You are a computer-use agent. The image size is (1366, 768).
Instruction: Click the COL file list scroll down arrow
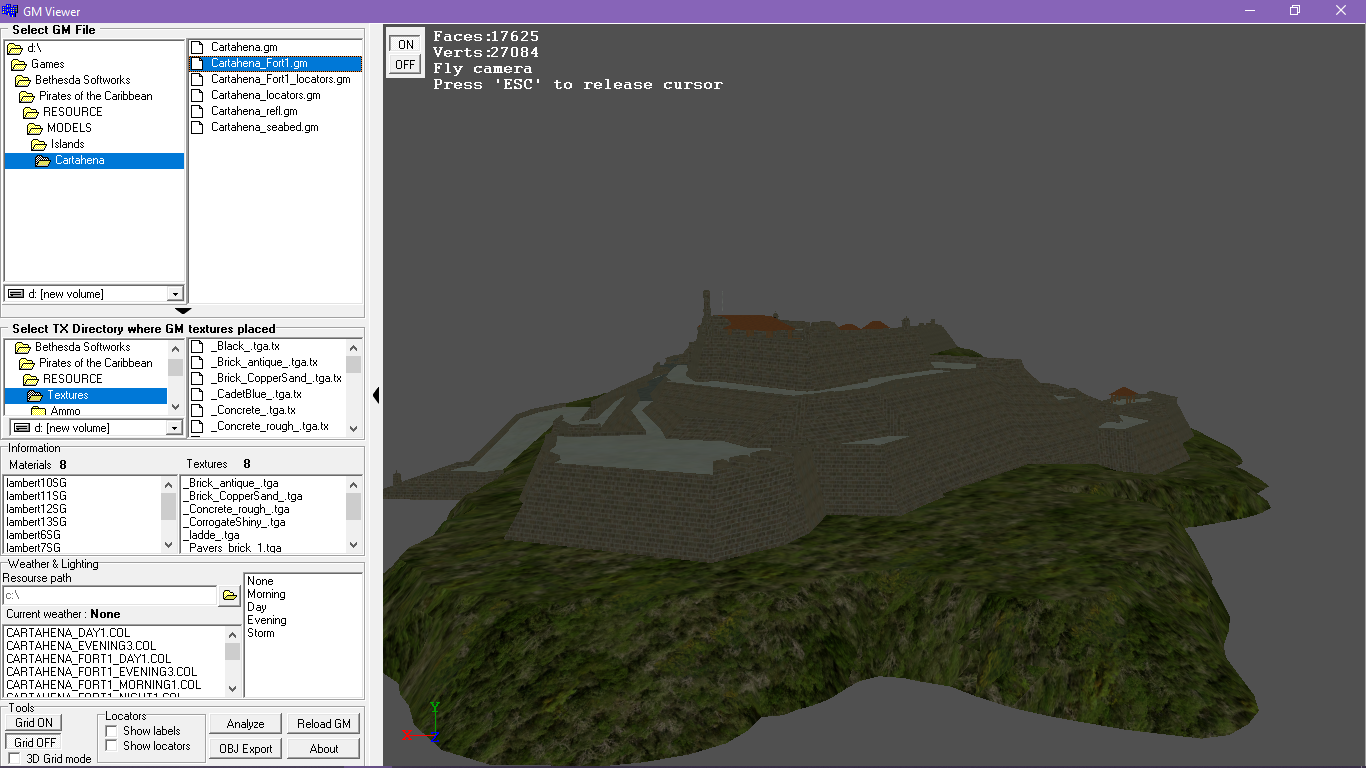[232, 688]
